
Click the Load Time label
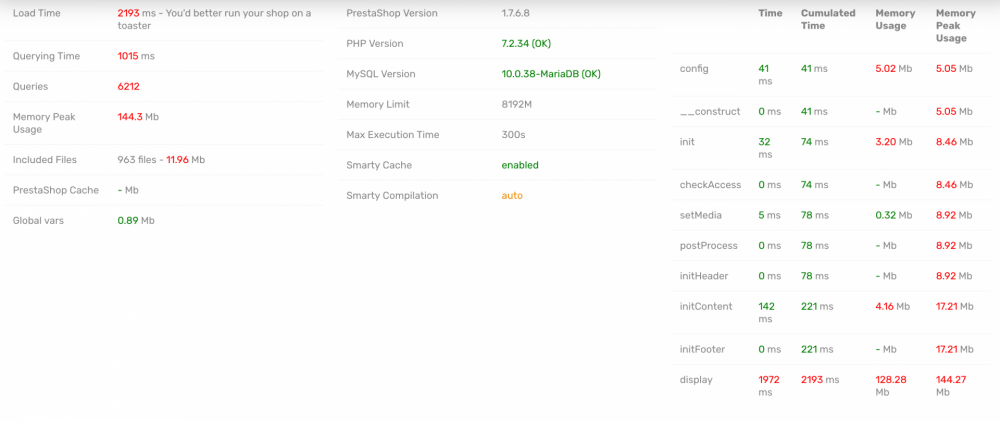[x=36, y=13]
